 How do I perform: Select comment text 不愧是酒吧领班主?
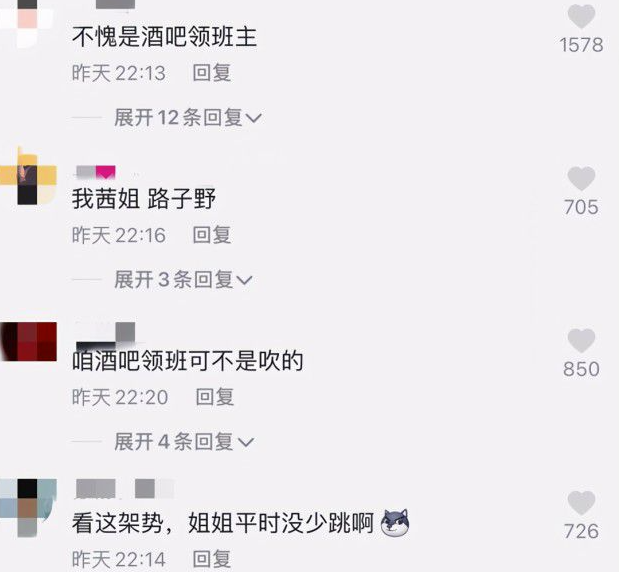click(x=164, y=37)
